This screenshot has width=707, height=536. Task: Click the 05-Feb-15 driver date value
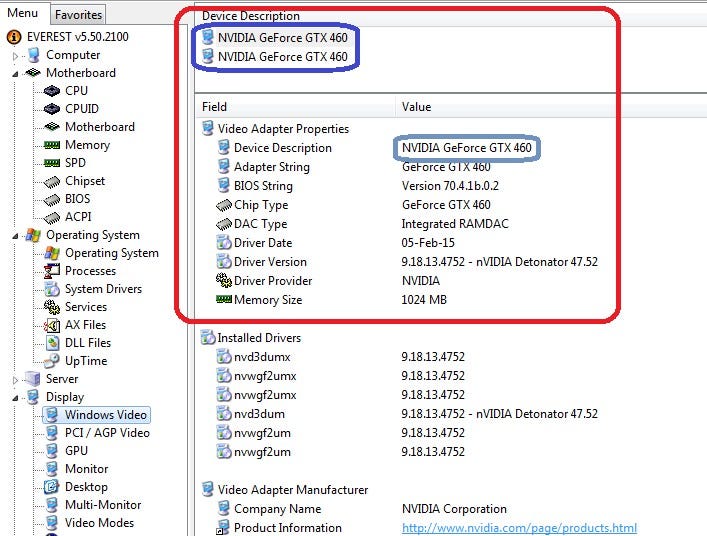(428, 243)
